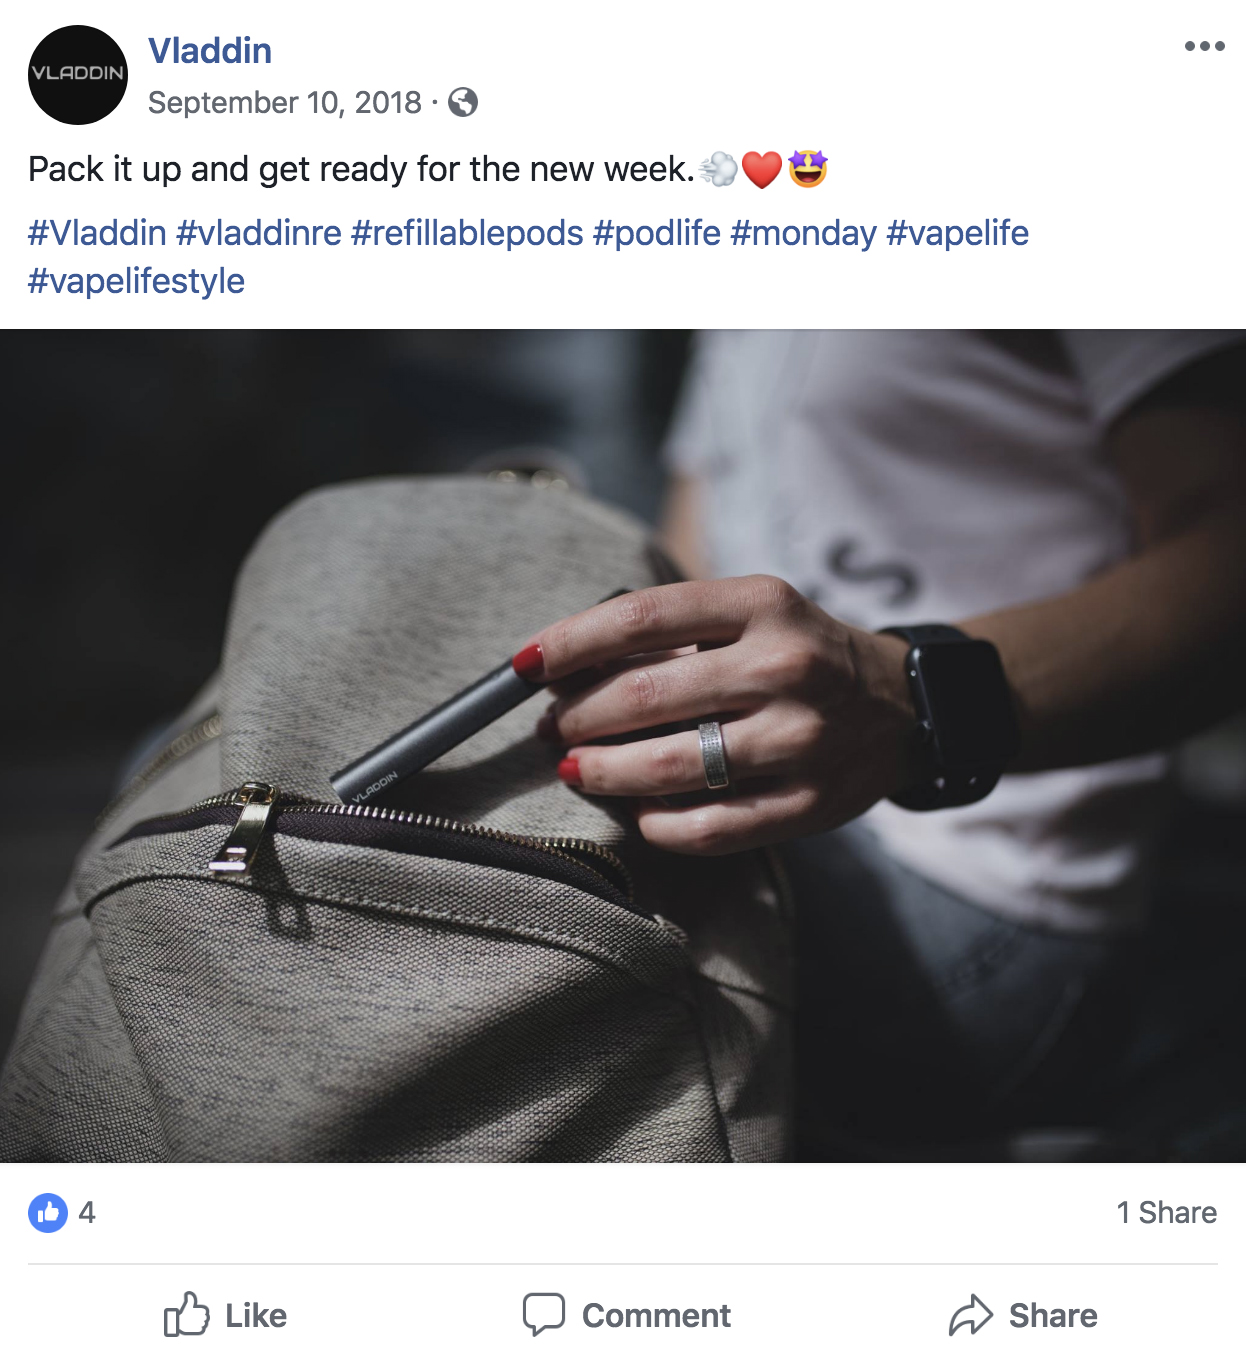Open the post photo of the vape pen

click(x=623, y=746)
